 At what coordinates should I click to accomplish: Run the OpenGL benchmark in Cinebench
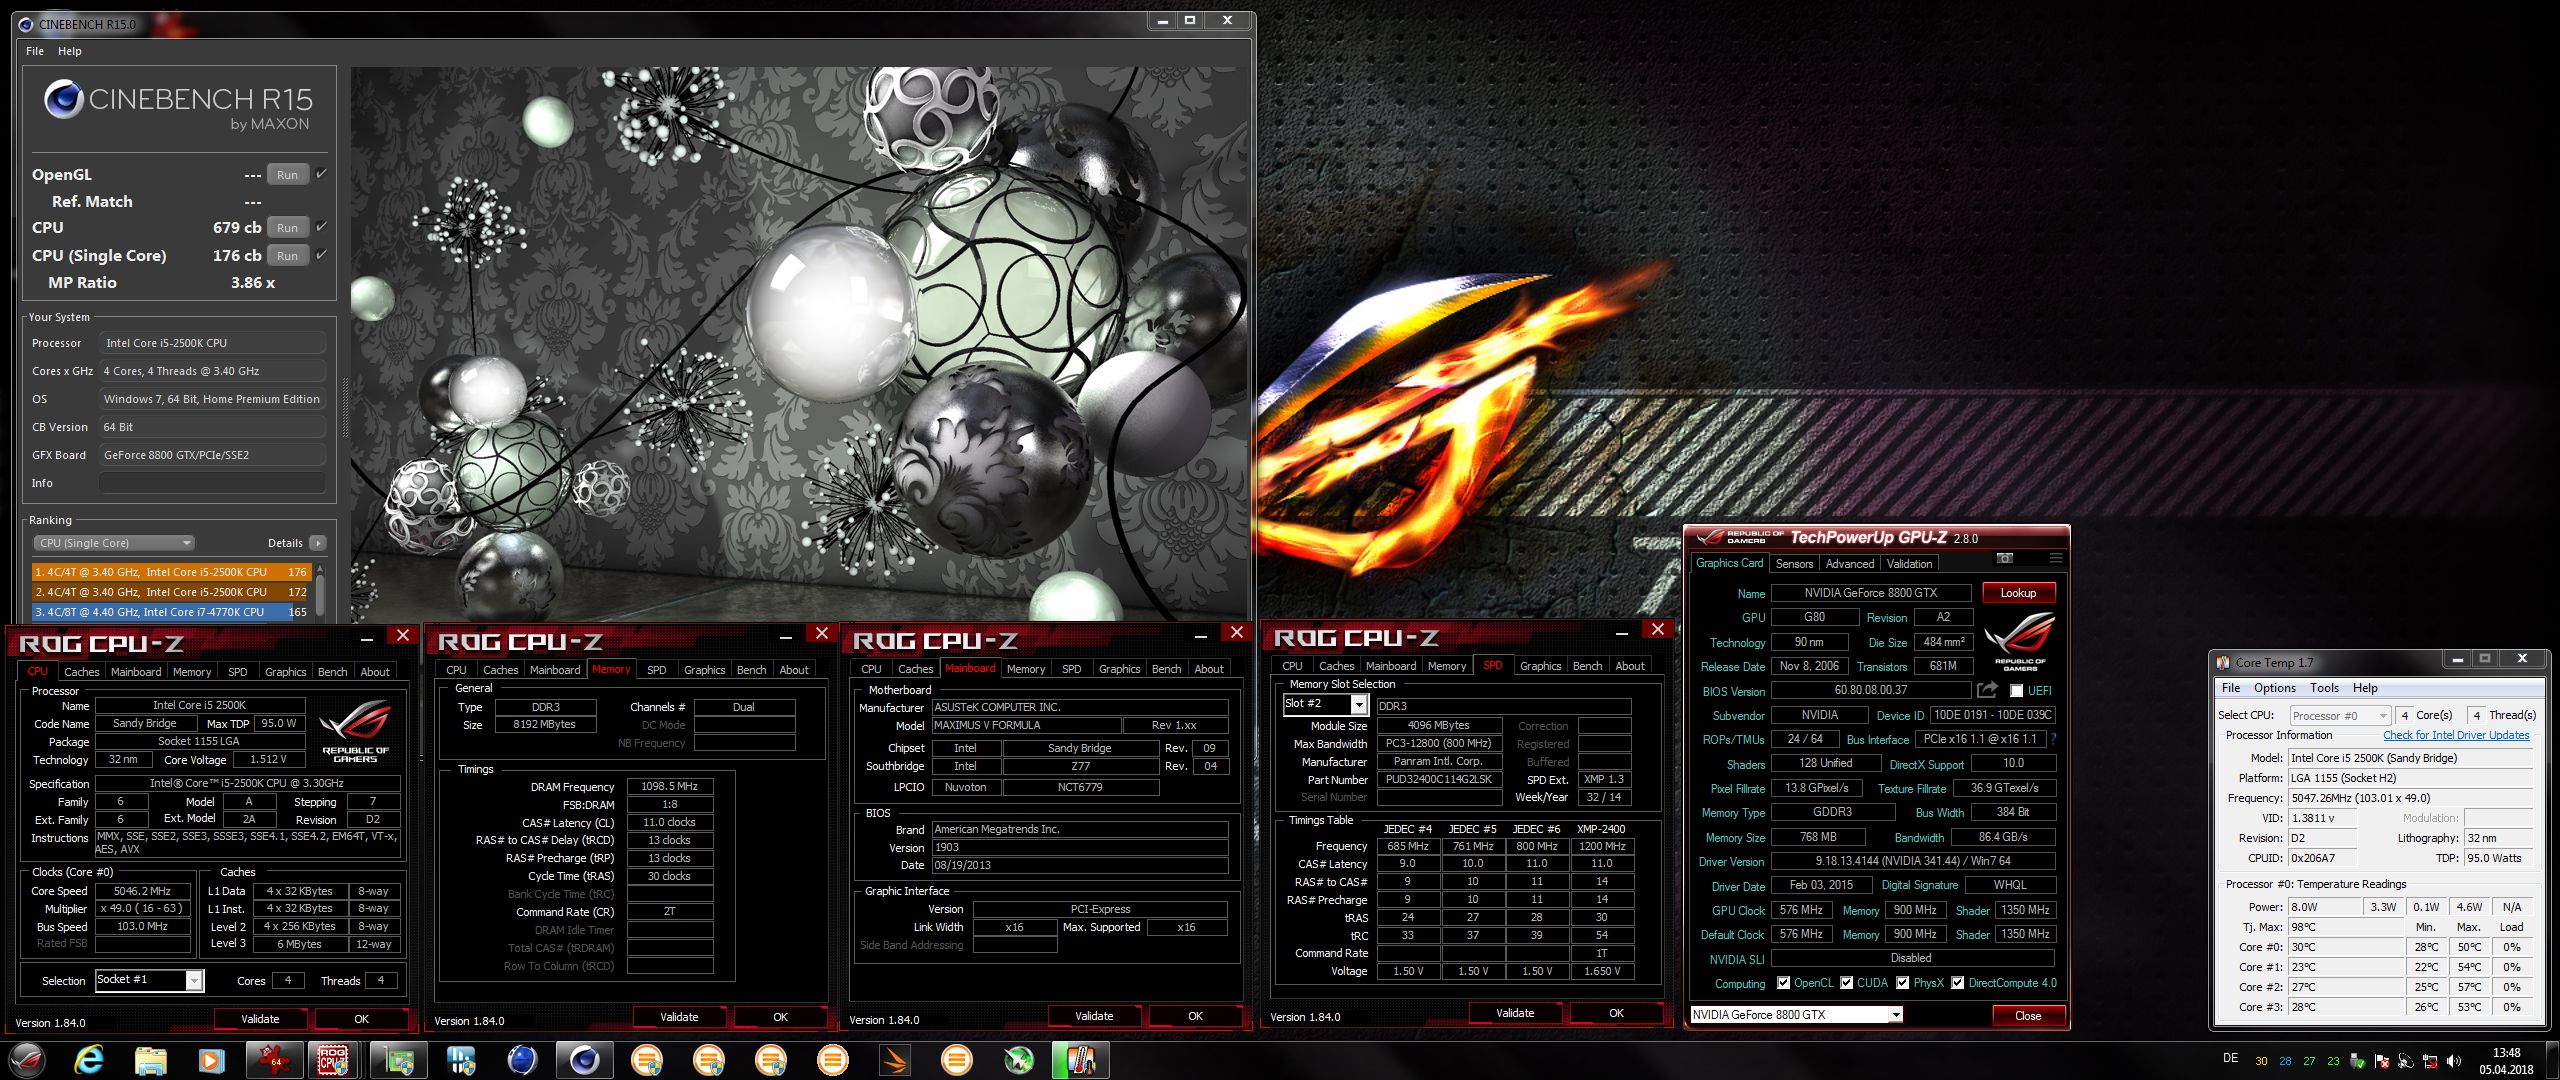click(288, 174)
